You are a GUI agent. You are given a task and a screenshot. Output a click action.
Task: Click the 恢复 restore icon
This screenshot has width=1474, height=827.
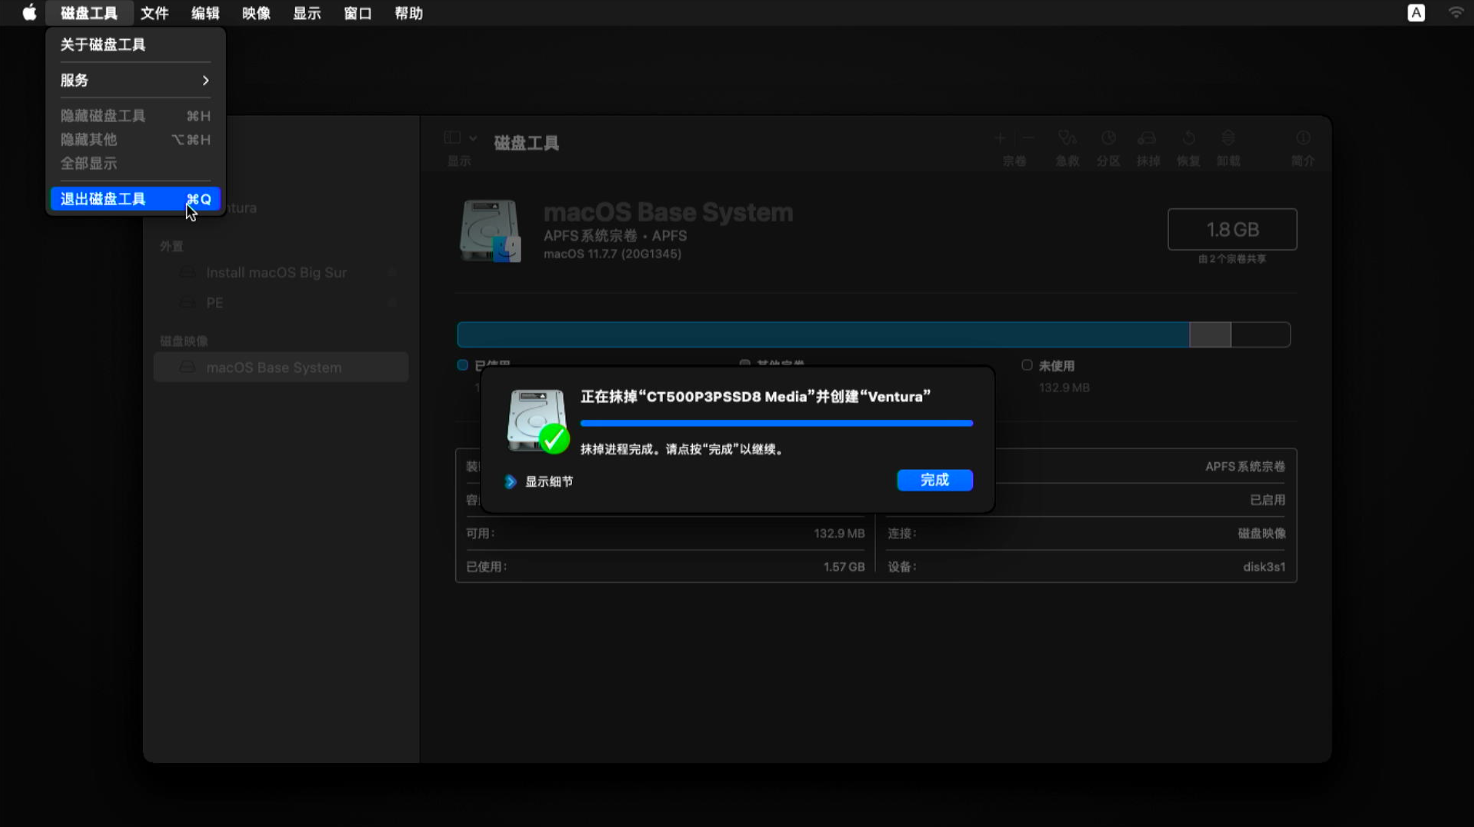[x=1188, y=138]
